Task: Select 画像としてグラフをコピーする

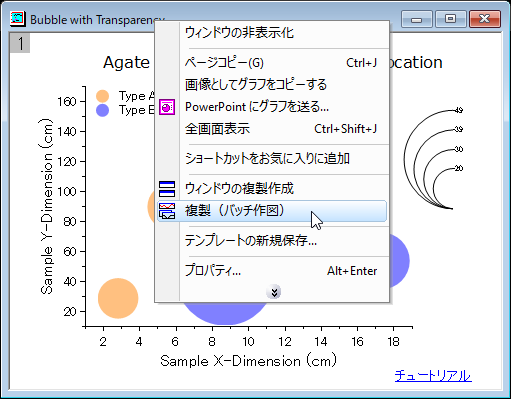Action: click(x=273, y=85)
